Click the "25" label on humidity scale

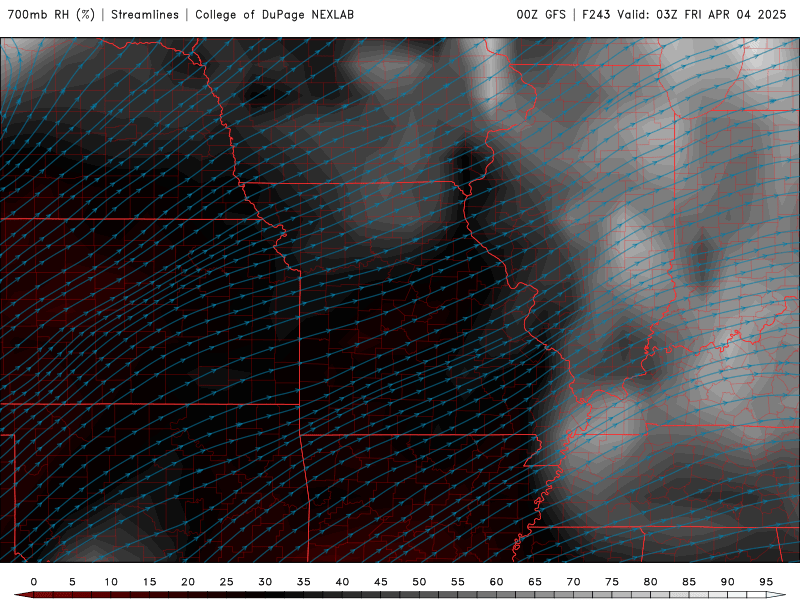coord(227,582)
